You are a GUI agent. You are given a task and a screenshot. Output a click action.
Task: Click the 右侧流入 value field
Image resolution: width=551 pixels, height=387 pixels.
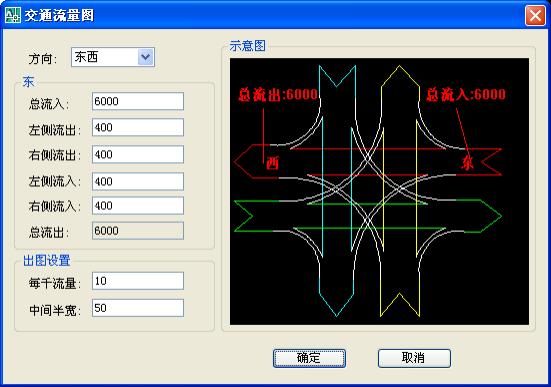(138, 206)
